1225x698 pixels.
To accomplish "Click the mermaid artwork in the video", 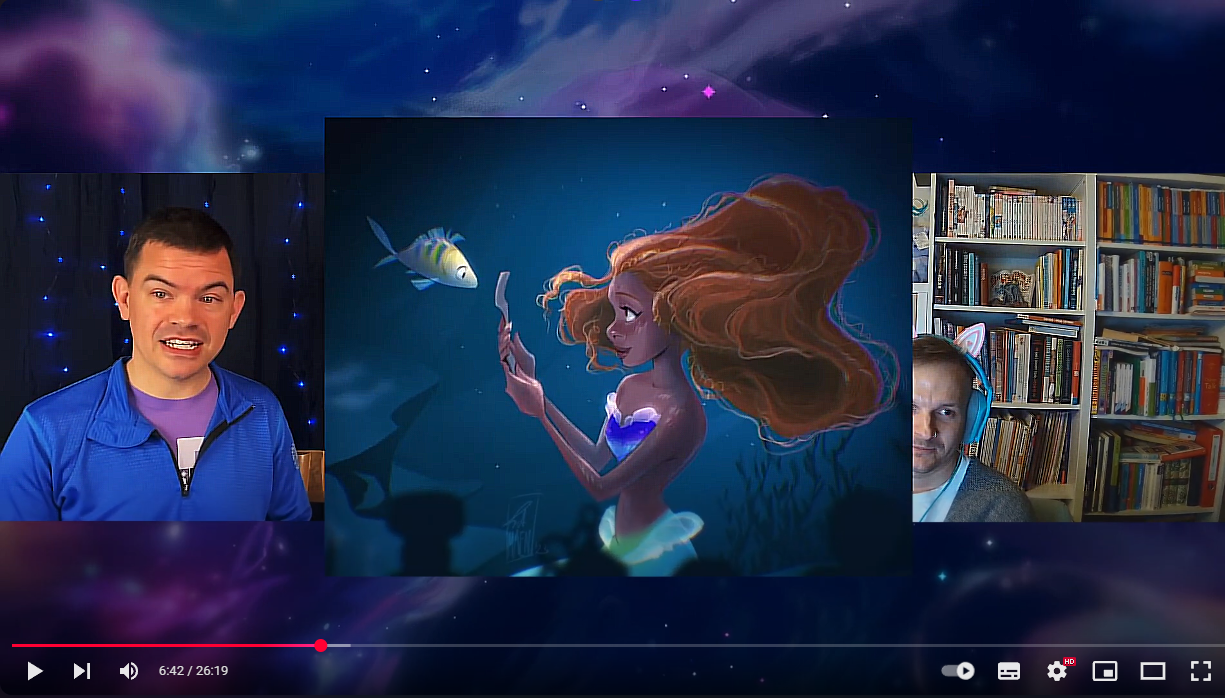I will [618, 347].
